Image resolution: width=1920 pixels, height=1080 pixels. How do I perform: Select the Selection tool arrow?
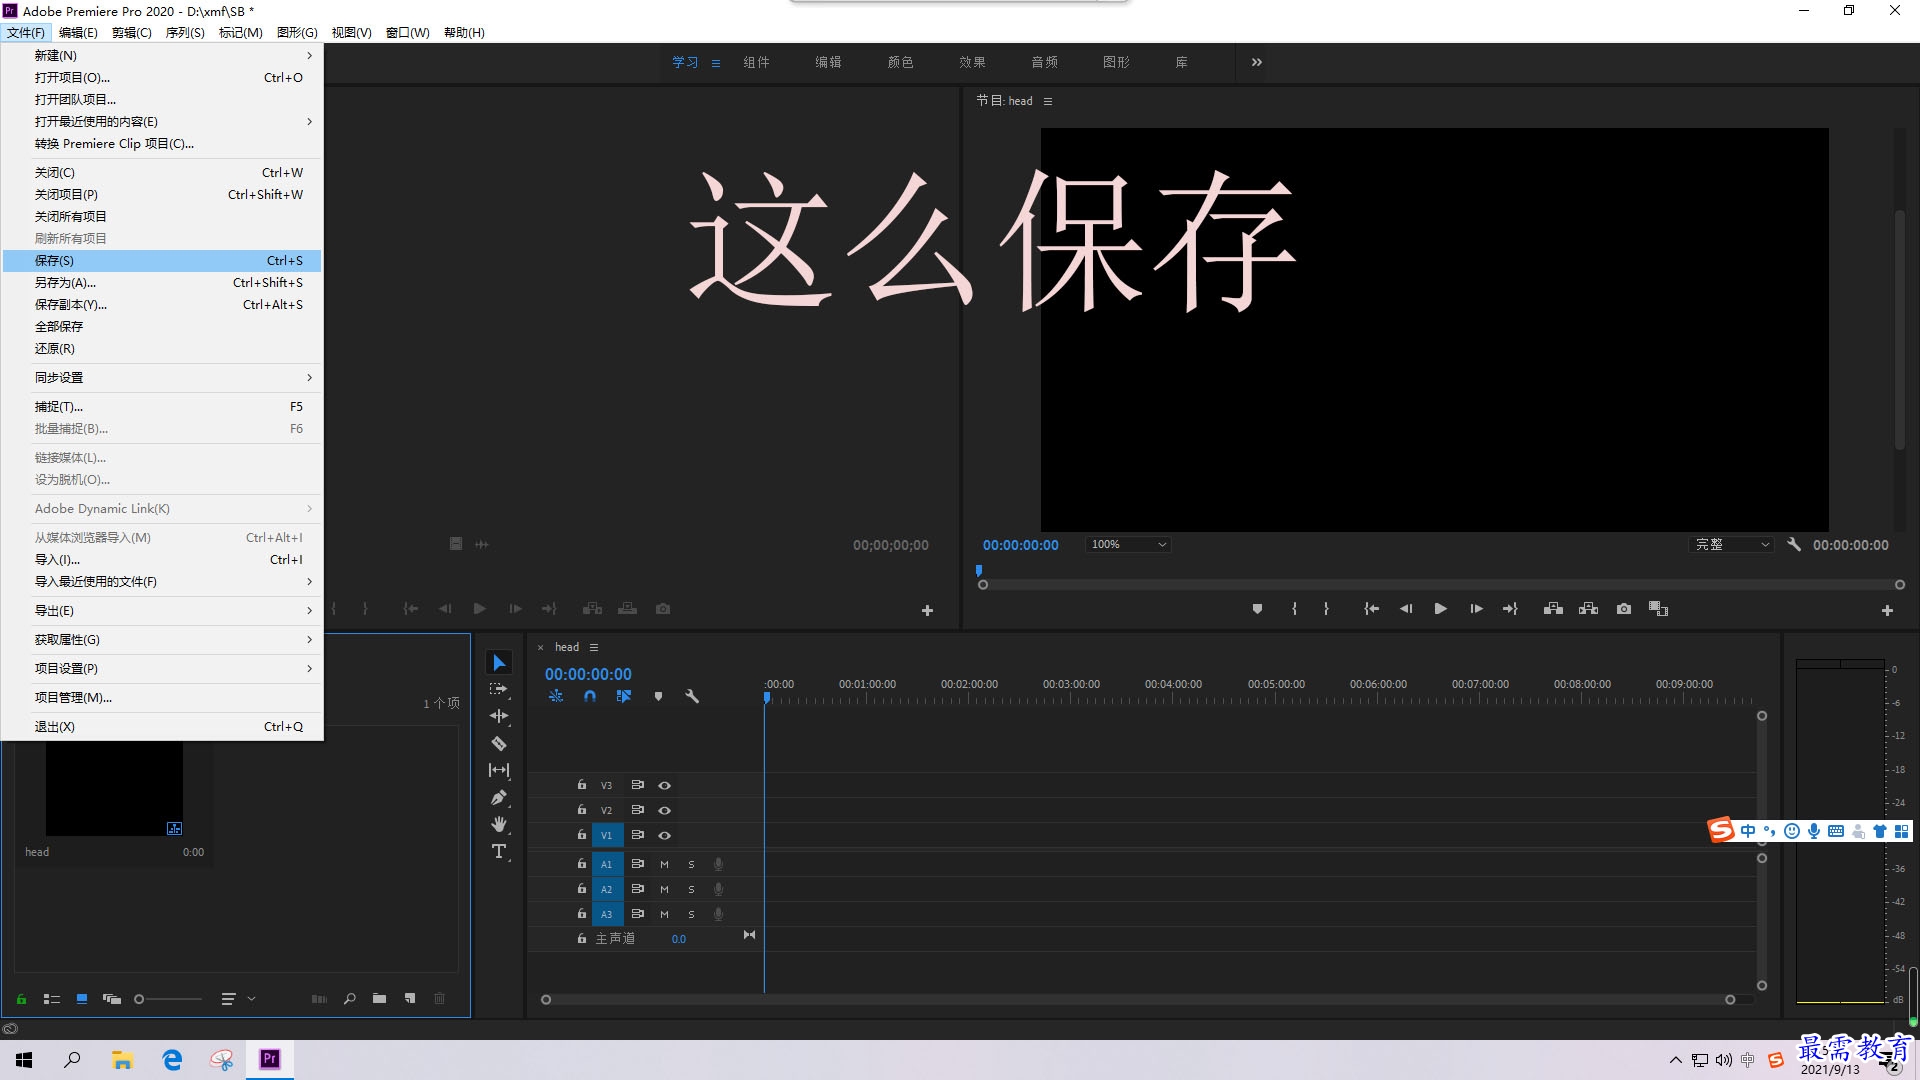499,663
